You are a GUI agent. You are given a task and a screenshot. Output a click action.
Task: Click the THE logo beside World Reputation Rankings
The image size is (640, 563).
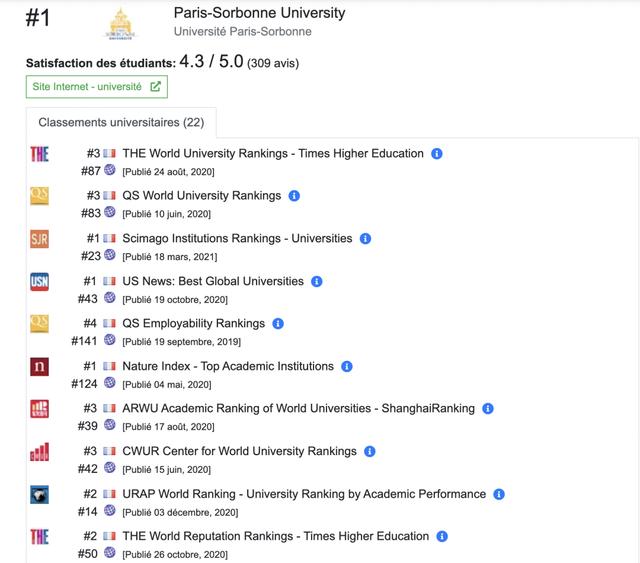pos(40,536)
